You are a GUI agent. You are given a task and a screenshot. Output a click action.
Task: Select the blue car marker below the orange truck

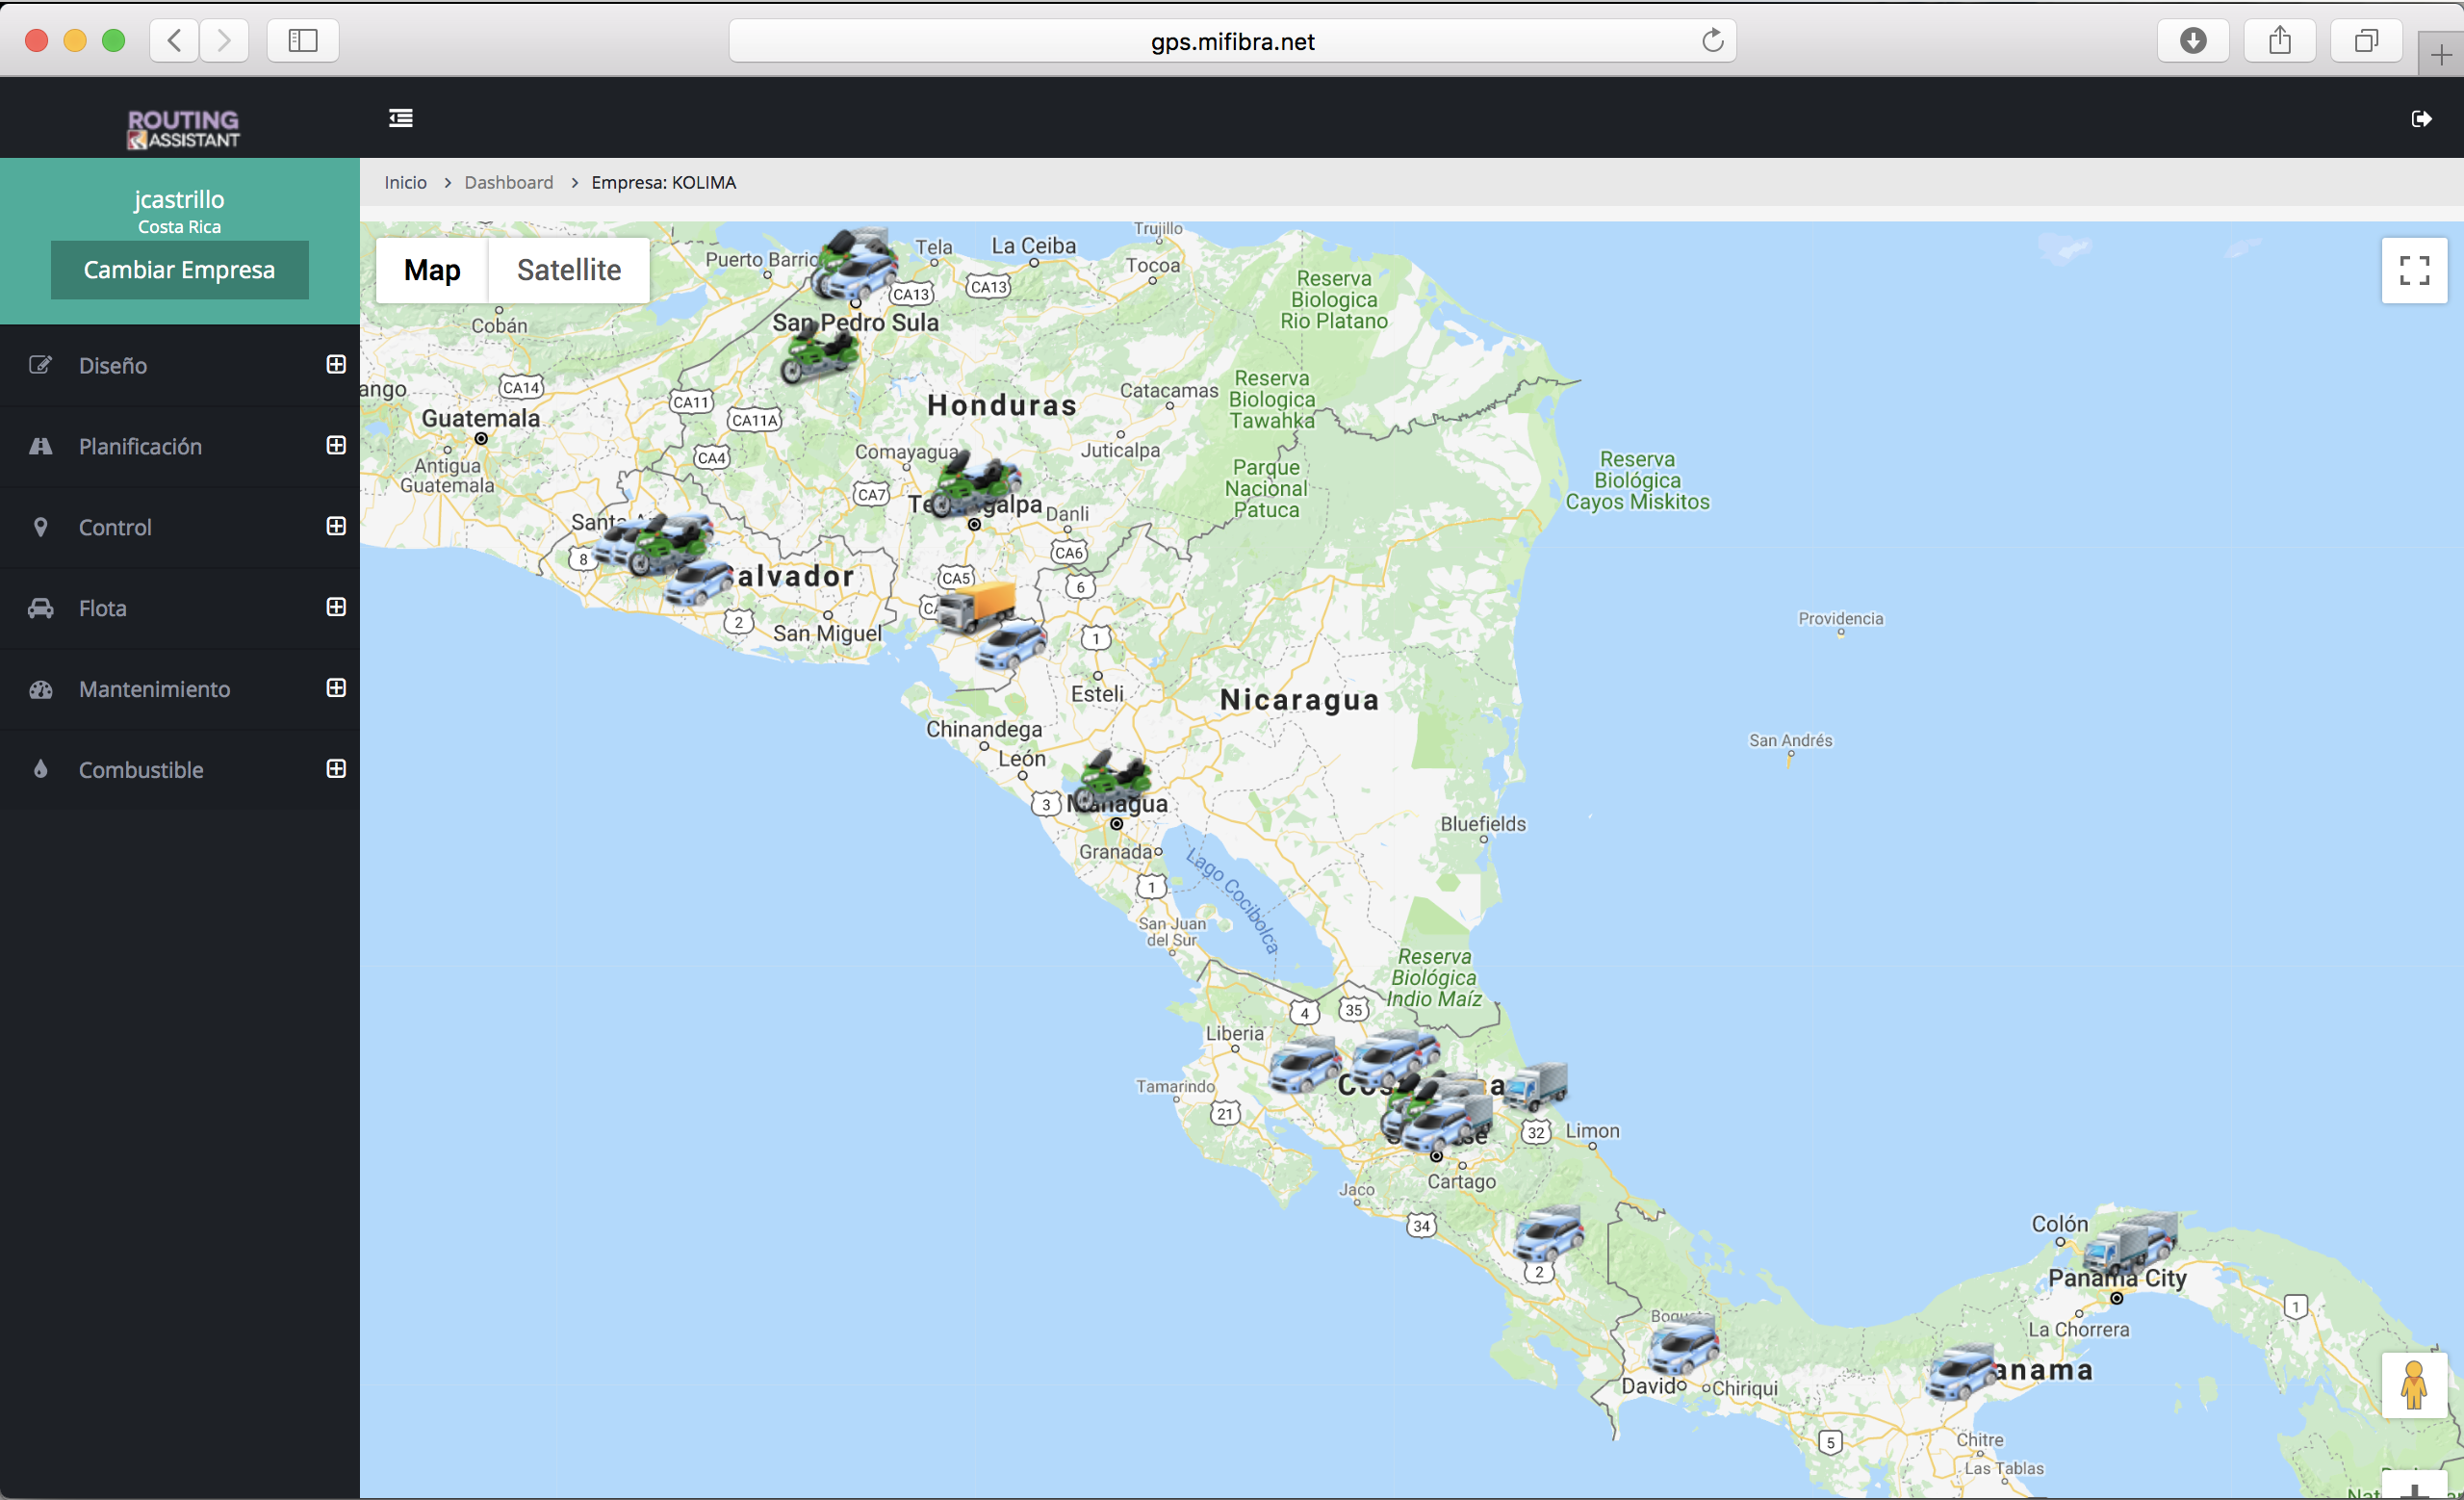pyautogui.click(x=1011, y=646)
